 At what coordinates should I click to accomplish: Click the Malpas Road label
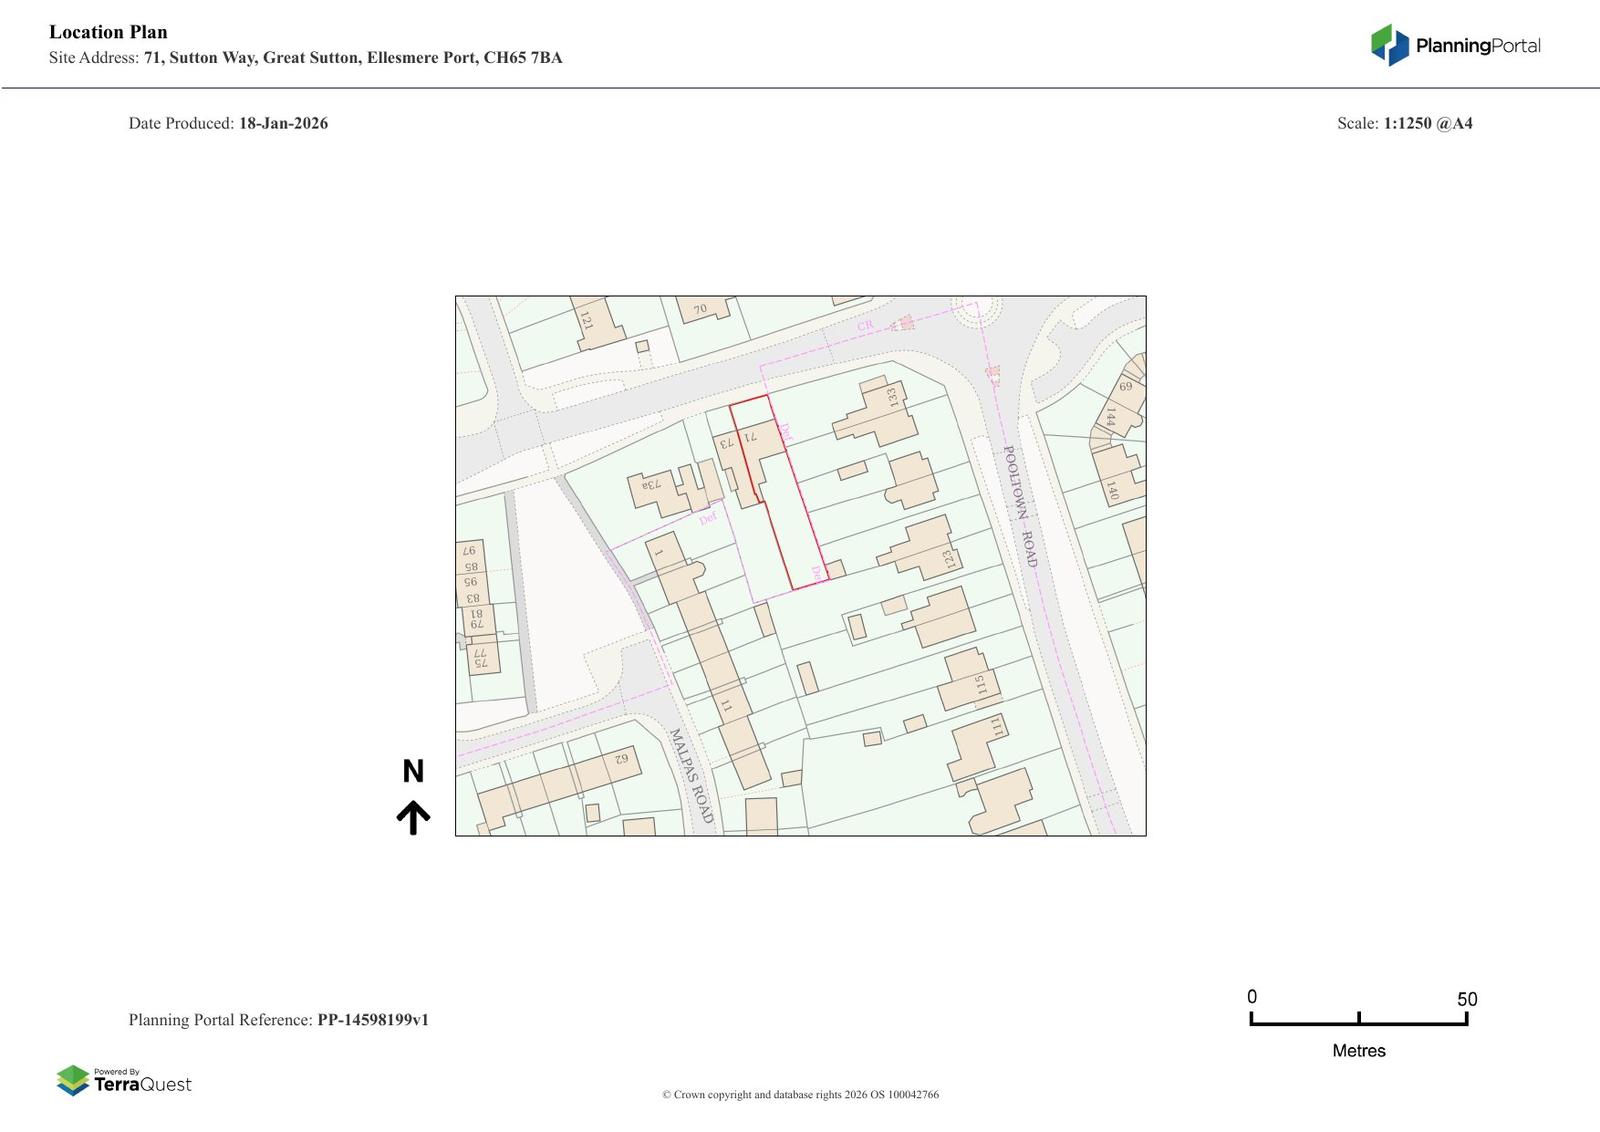click(x=691, y=776)
